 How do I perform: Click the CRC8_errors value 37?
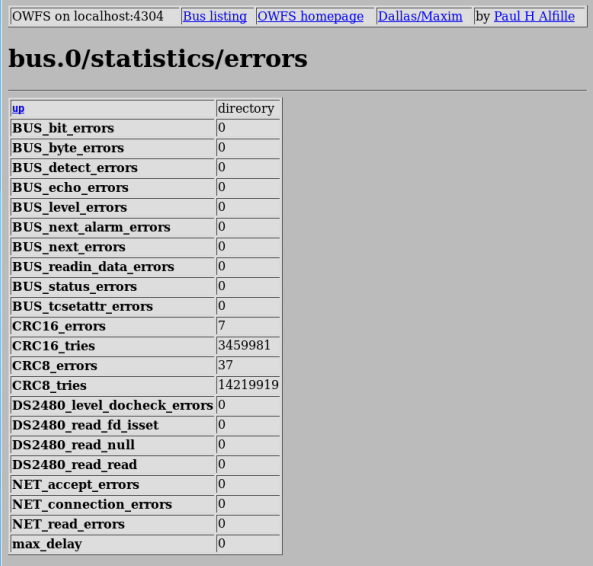point(225,365)
